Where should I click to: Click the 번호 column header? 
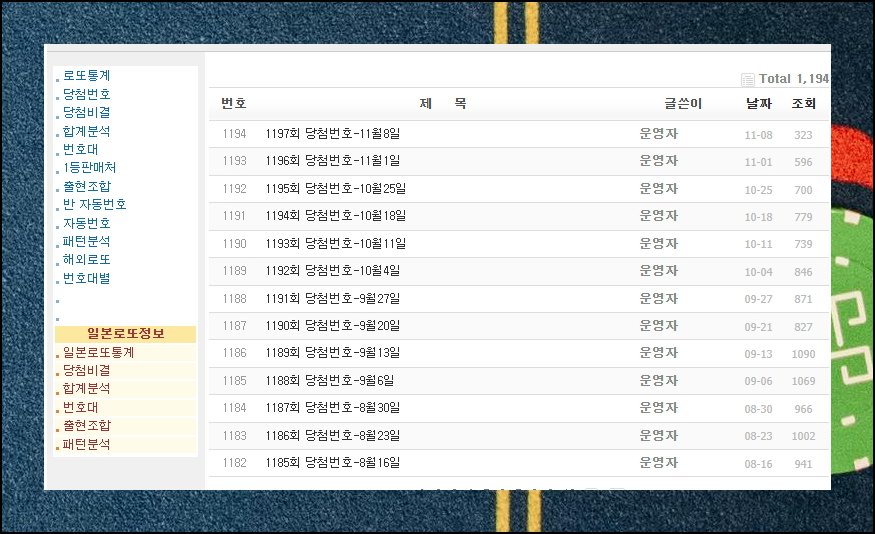(x=234, y=103)
